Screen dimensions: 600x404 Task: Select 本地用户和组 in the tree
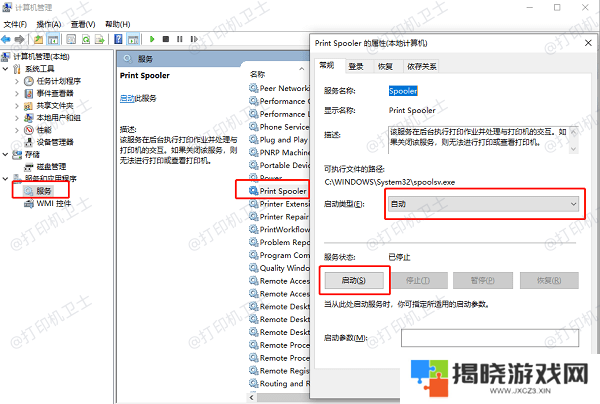point(59,117)
